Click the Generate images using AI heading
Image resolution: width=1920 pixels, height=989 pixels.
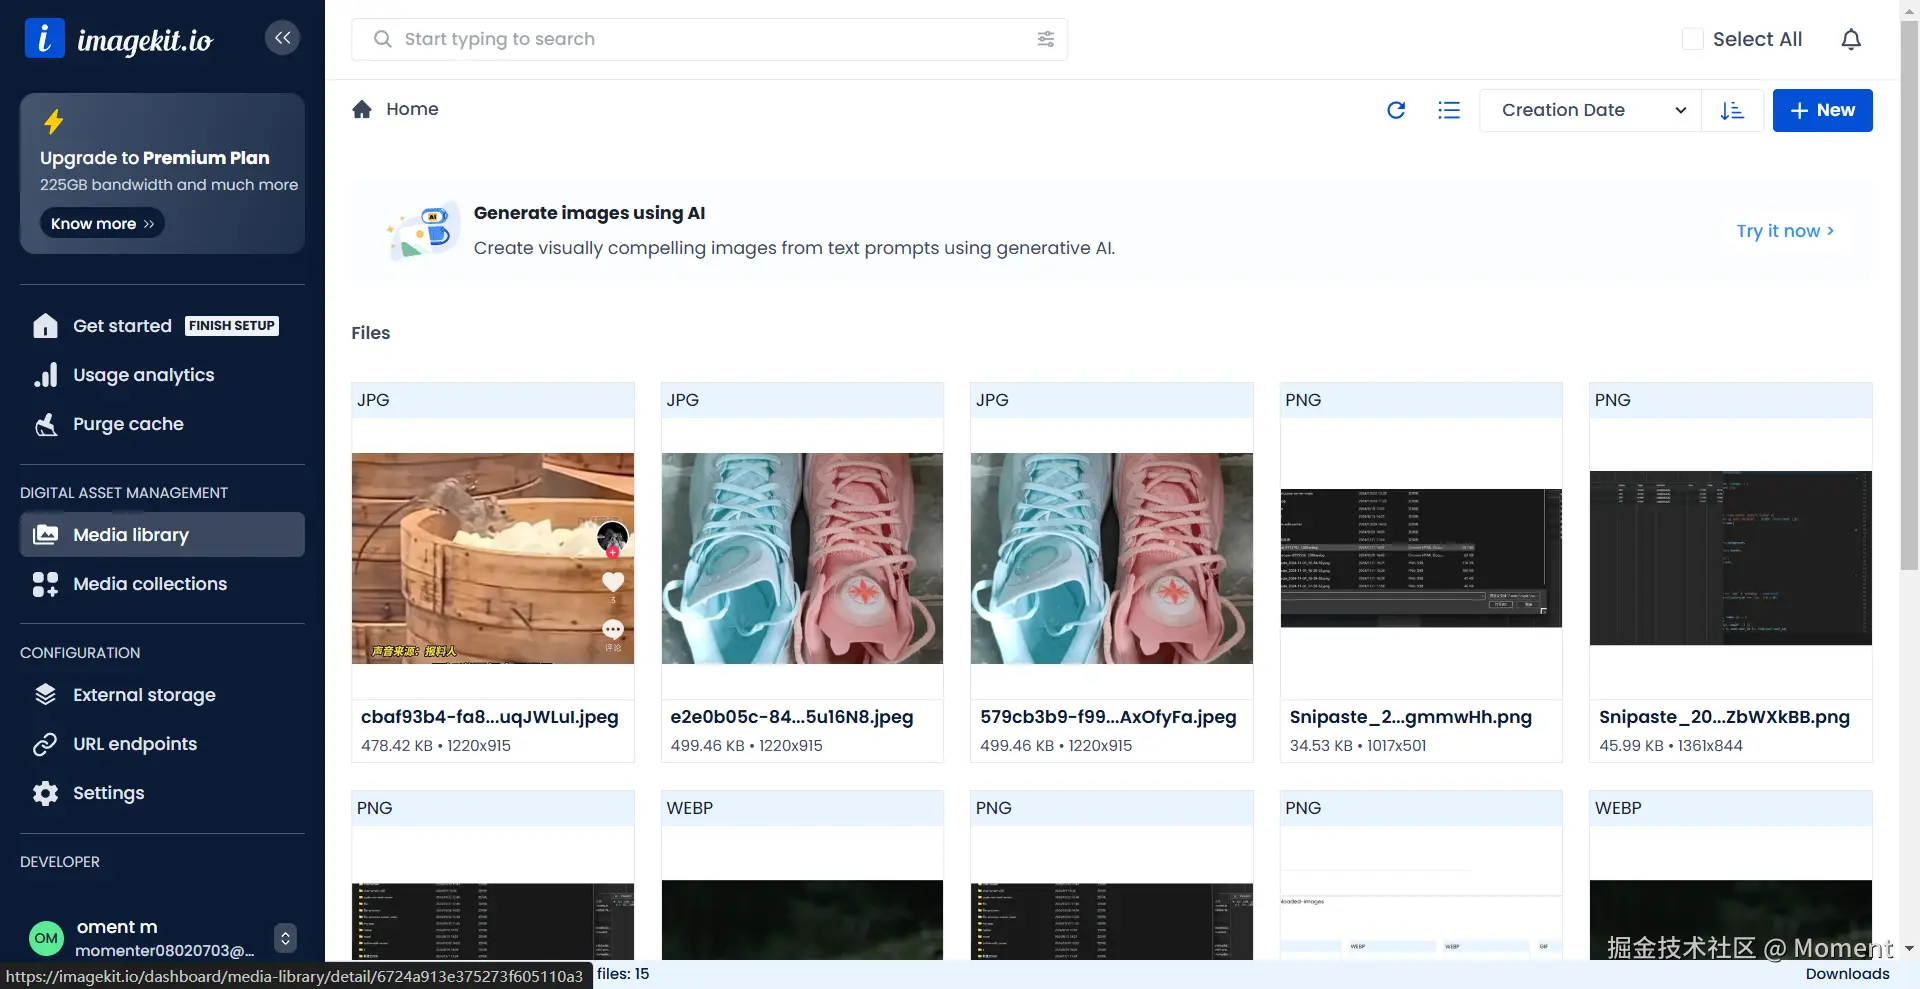589,213
